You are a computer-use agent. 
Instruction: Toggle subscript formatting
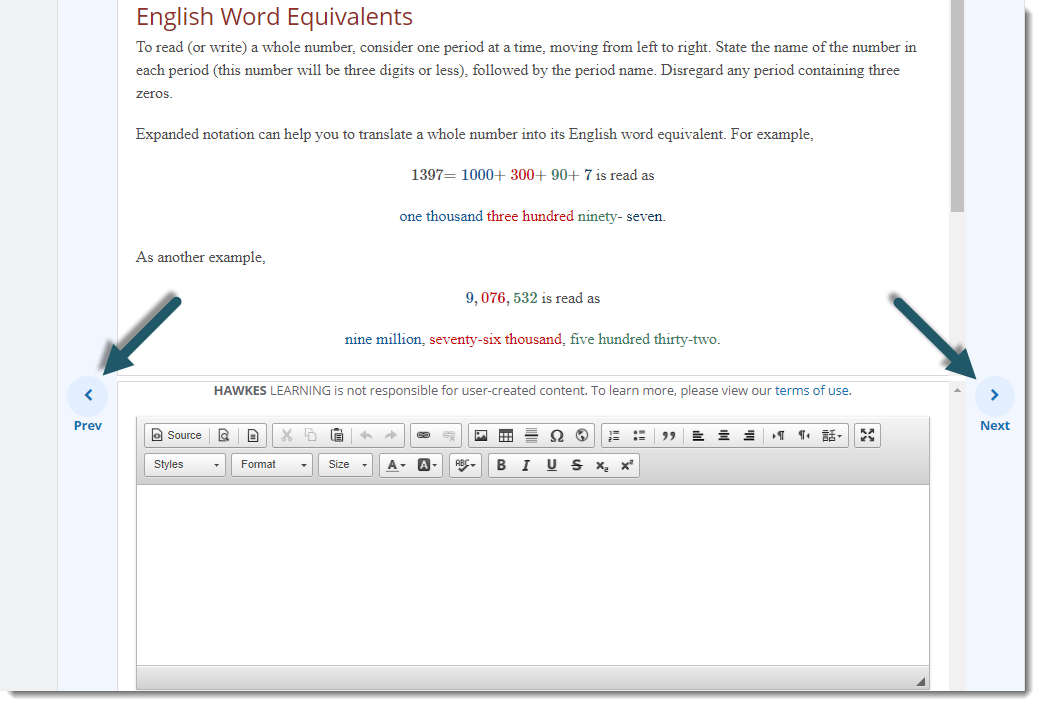point(602,465)
